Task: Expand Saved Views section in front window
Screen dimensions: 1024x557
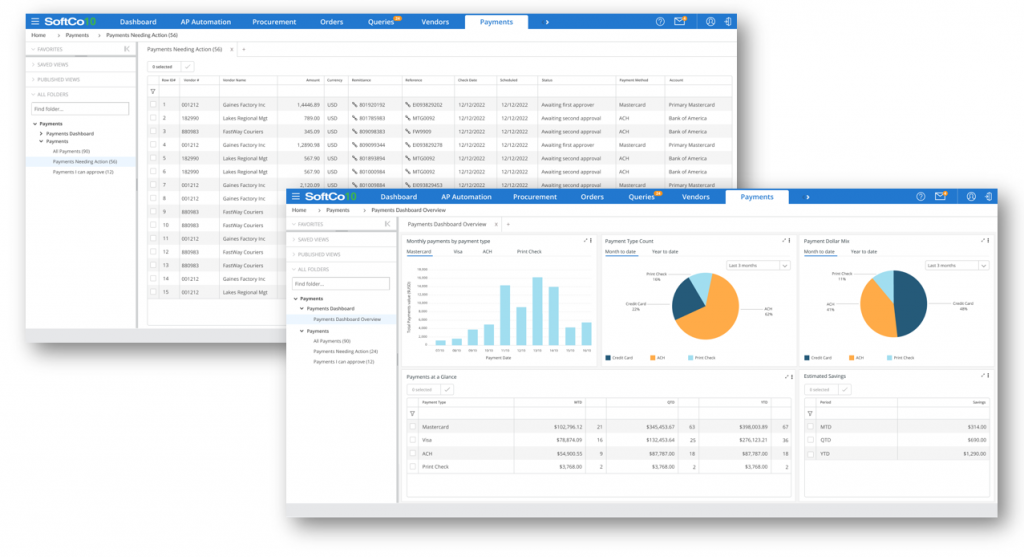Action: coord(310,240)
